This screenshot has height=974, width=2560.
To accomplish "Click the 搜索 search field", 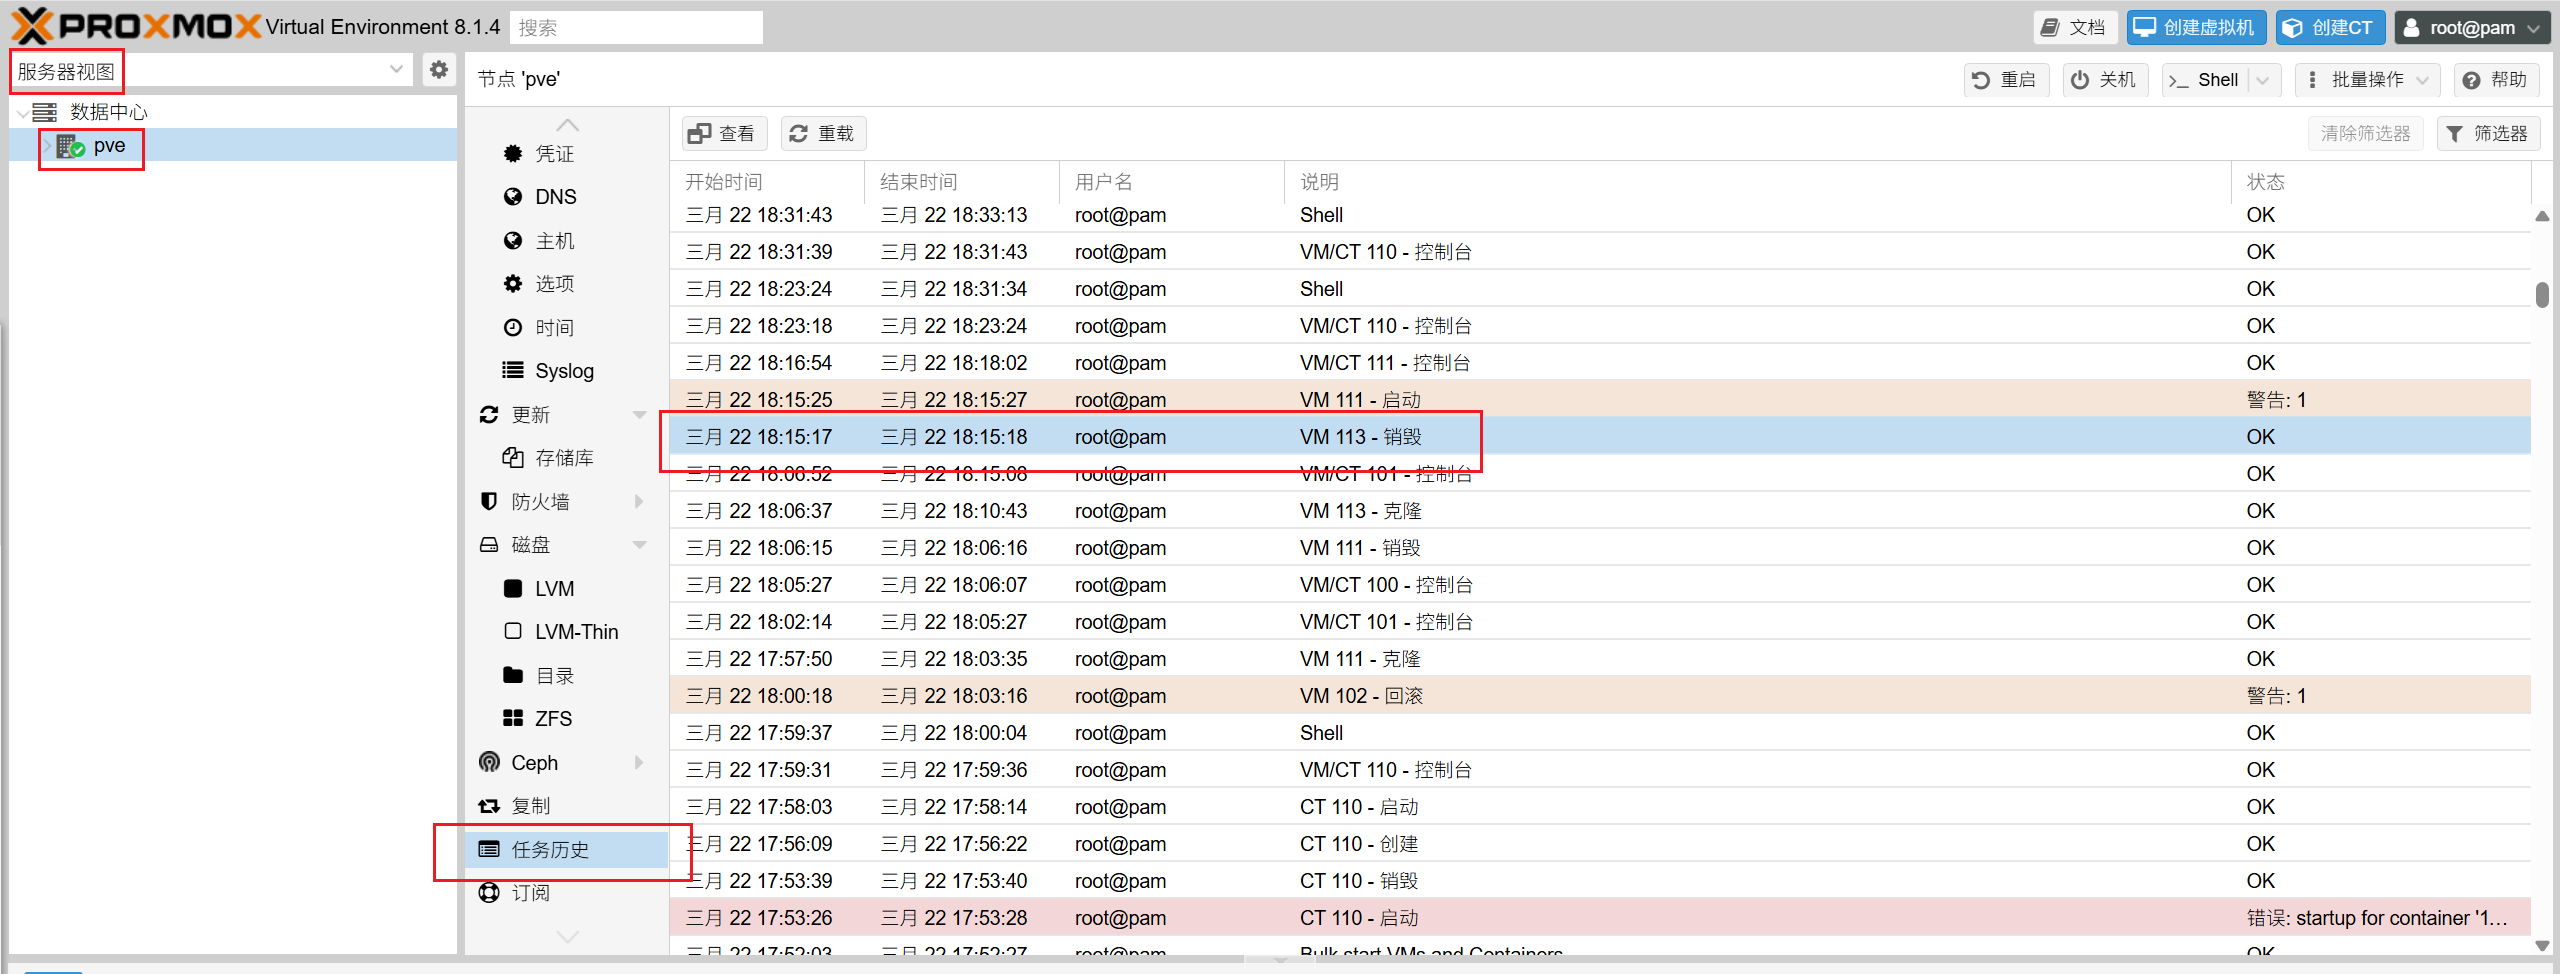I will (x=635, y=28).
